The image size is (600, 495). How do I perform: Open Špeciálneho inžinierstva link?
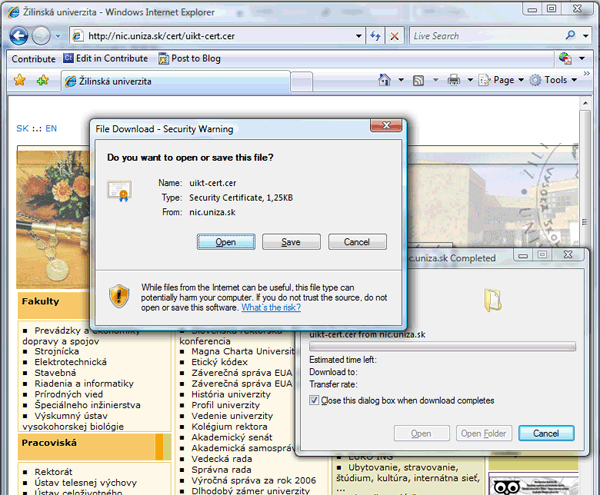point(87,405)
